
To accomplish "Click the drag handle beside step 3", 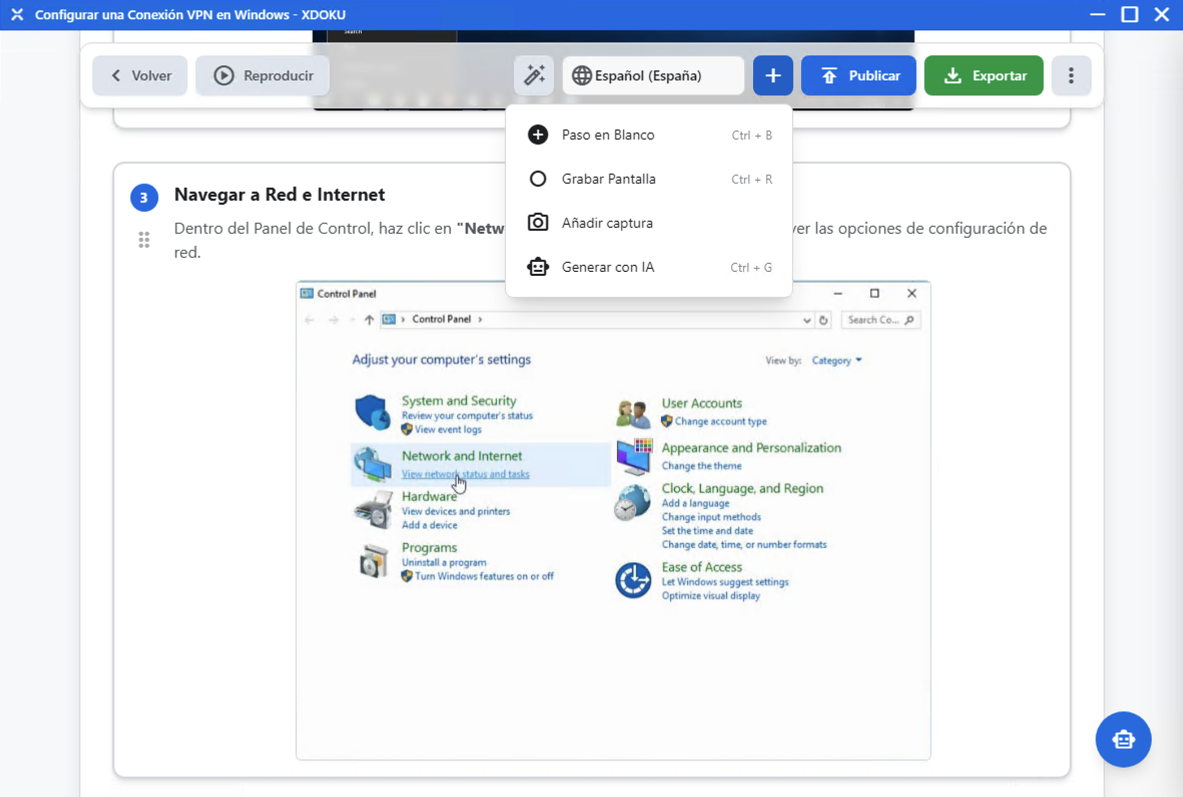I will coord(144,240).
